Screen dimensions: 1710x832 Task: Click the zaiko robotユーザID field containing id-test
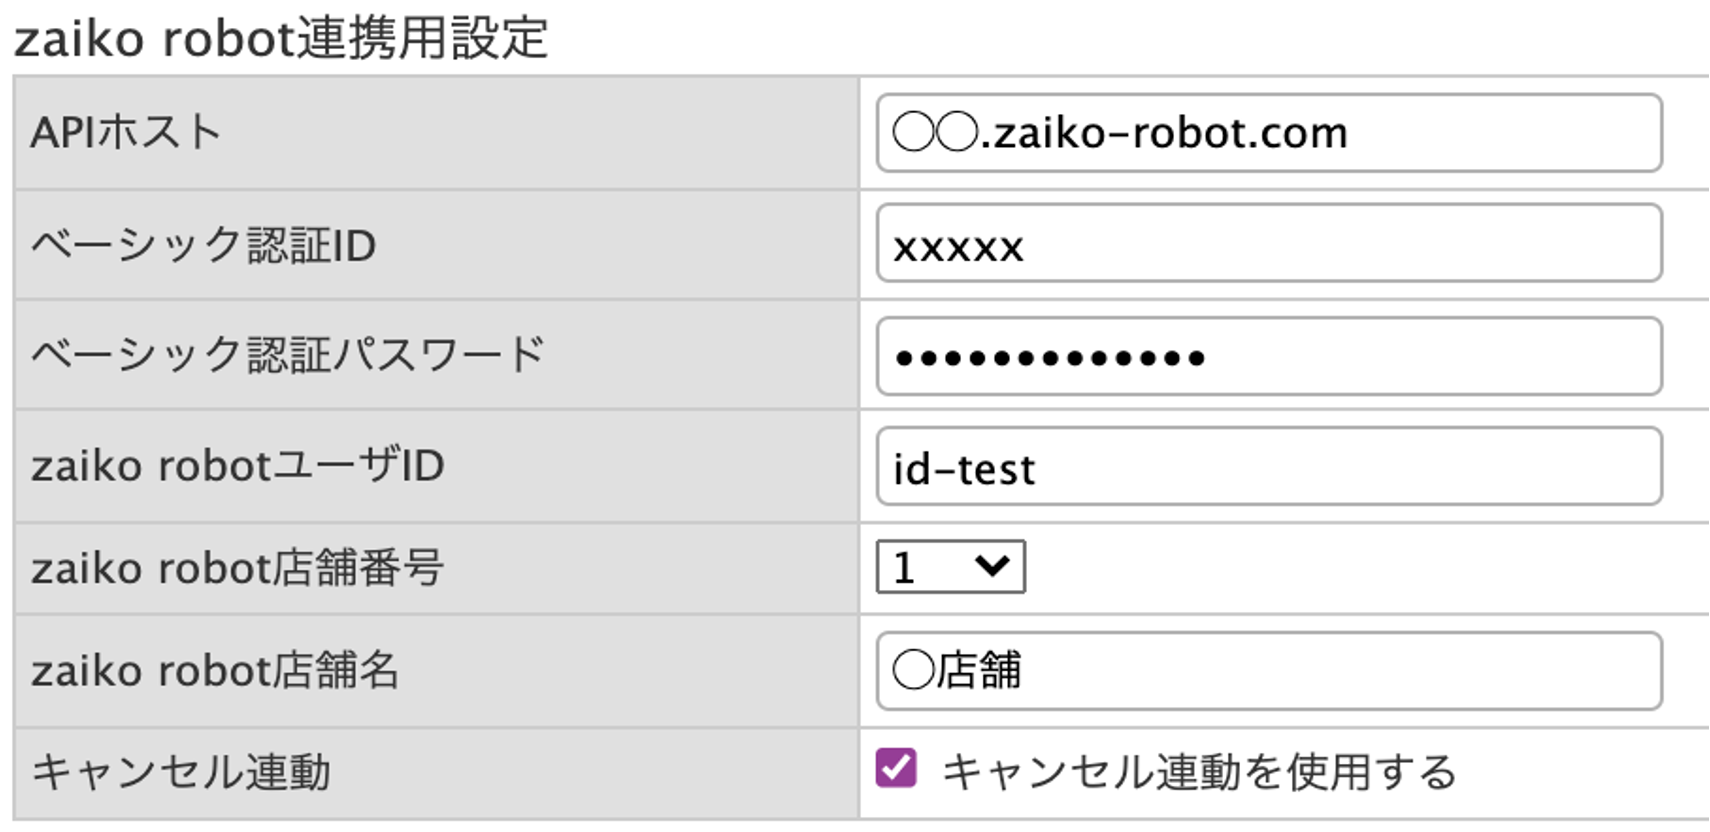pos(1269,466)
